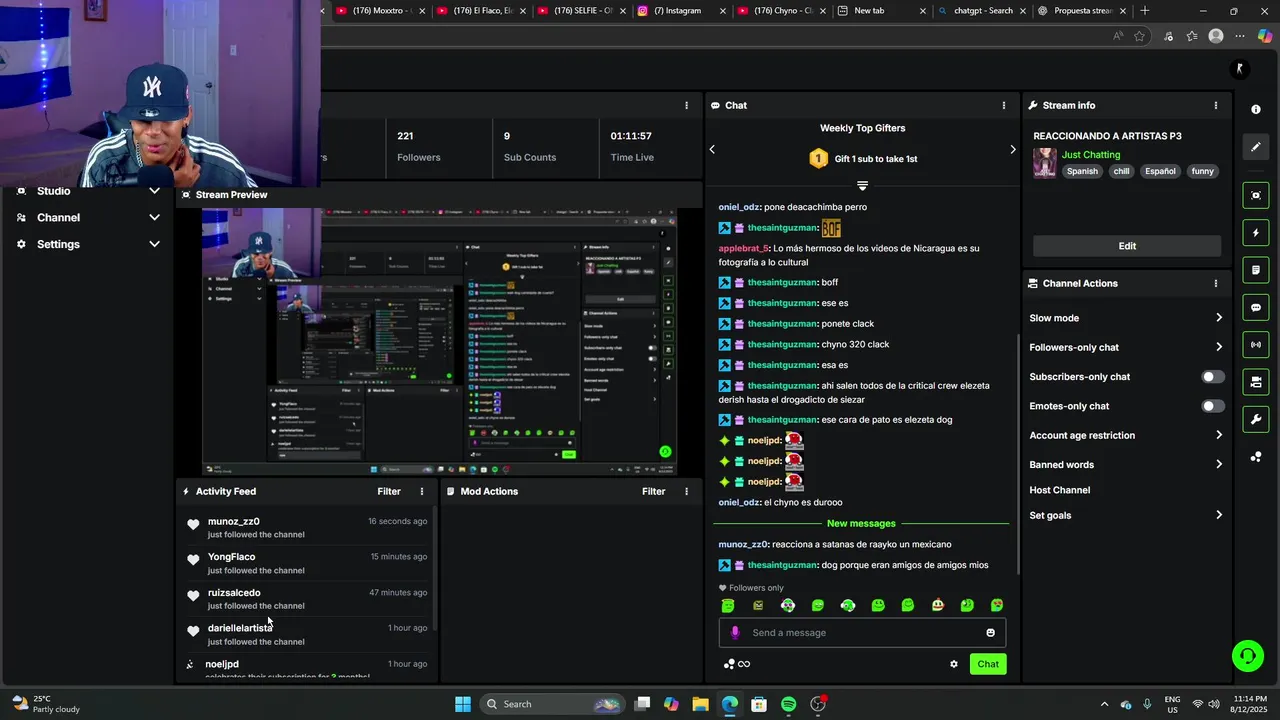Open the emoji picker in message box
1280x720 pixels.
click(991, 632)
